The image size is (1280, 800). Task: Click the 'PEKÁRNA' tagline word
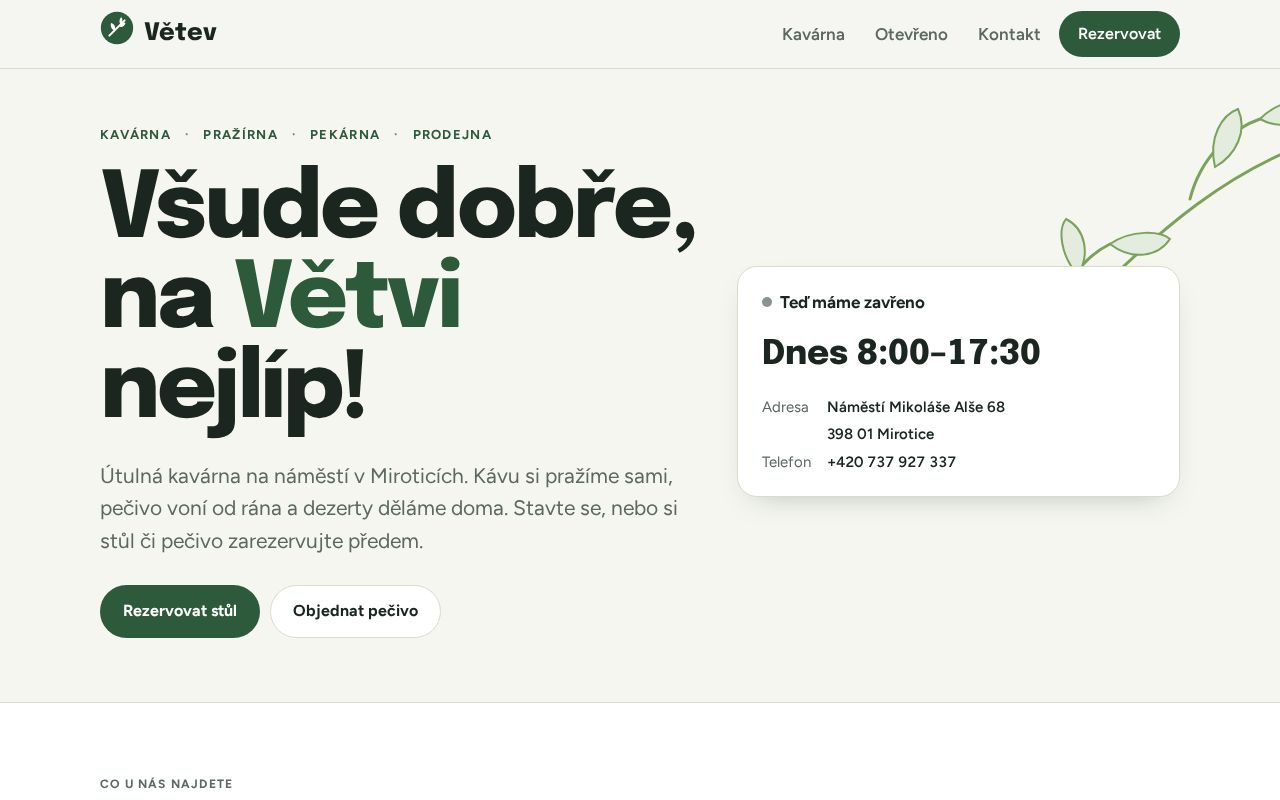(345, 135)
